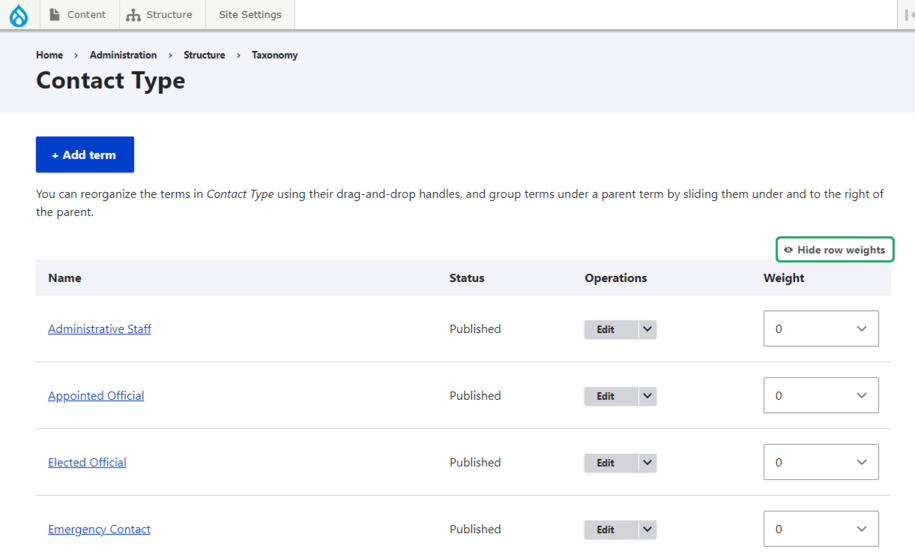915x555 pixels.
Task: Collapse the toolbar with the right edge icon
Action: coord(906,15)
